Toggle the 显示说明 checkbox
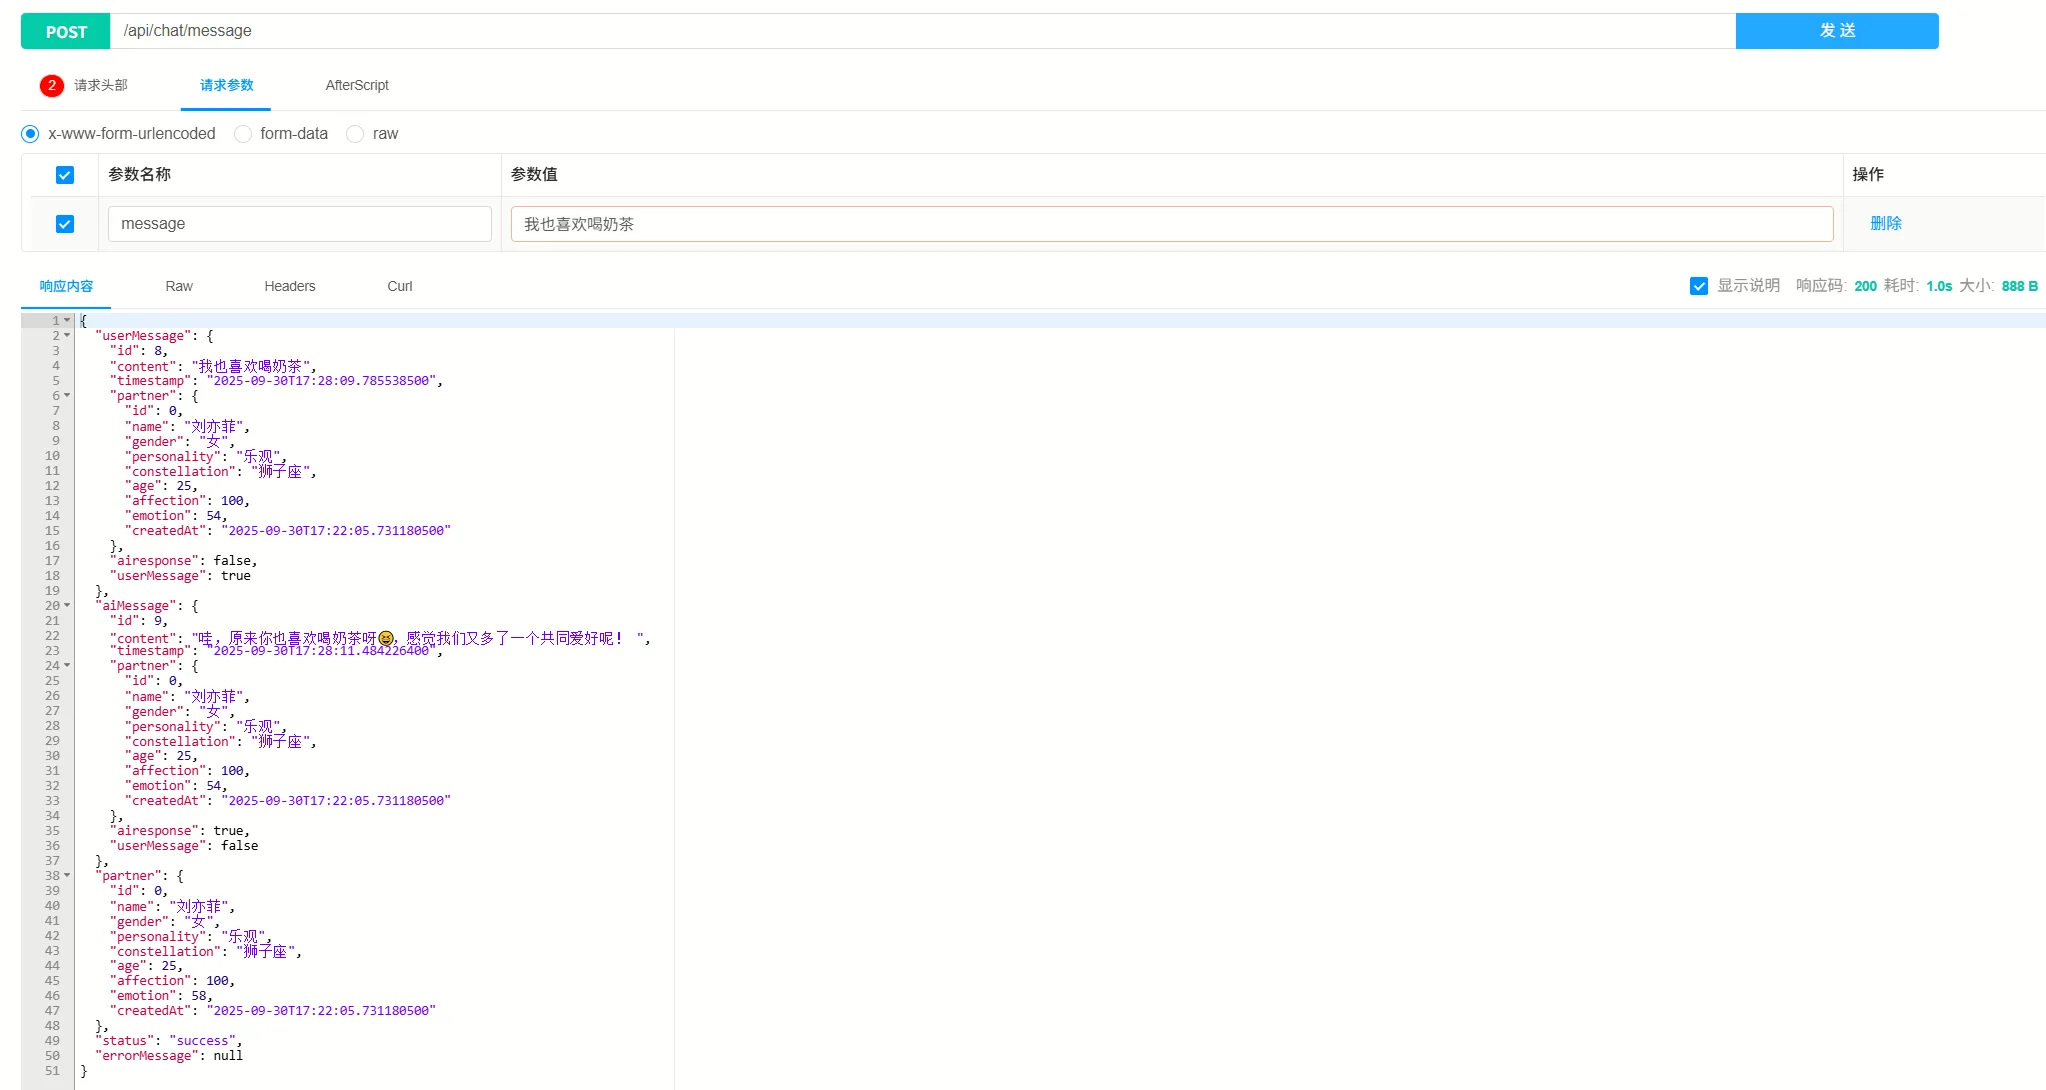The width and height of the screenshot is (2046, 1090). coord(1698,286)
